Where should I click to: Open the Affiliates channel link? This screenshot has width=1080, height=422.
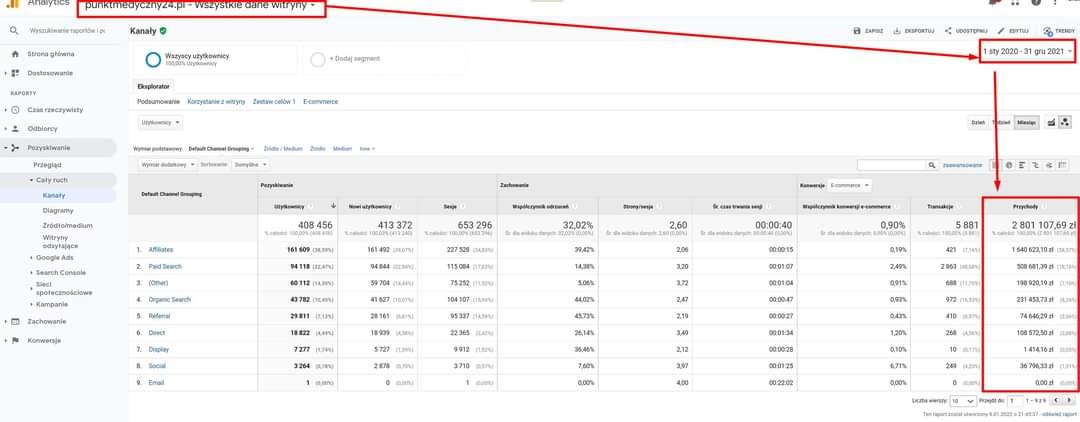(x=160, y=249)
